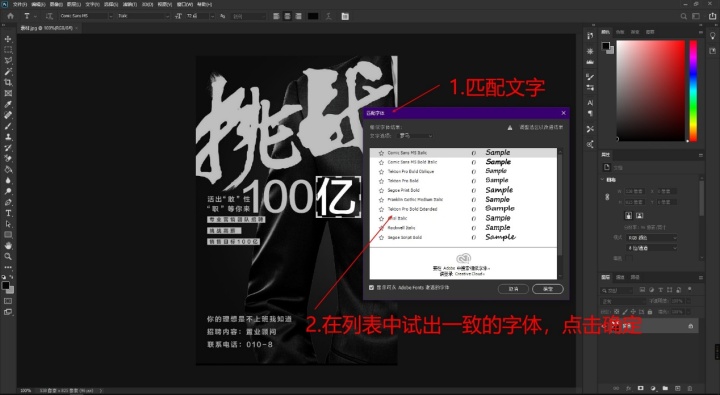Open the Learn lightbulb panel icon
The image size is (720, 395).
point(713,36)
